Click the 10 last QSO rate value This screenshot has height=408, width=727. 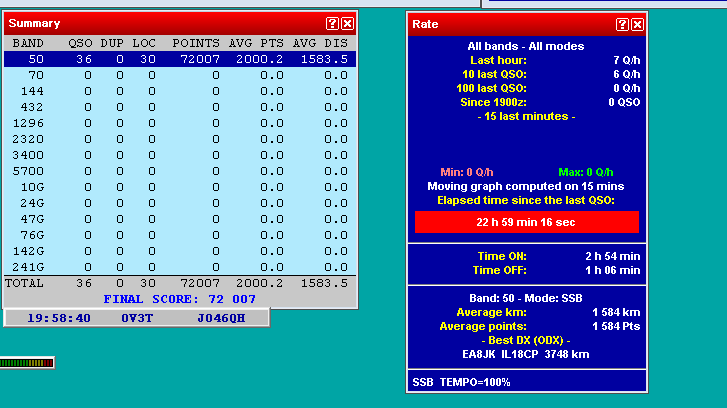pos(626,74)
